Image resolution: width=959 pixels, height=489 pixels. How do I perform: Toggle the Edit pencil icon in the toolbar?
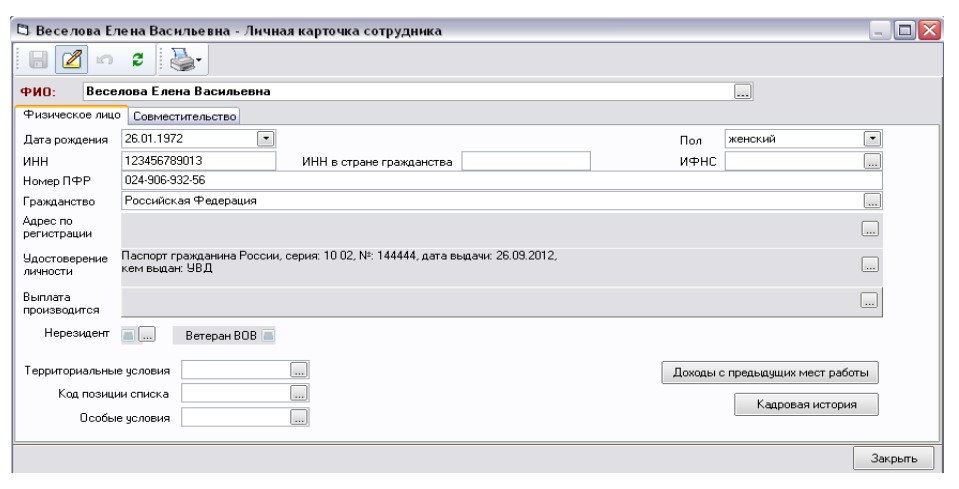[x=72, y=59]
